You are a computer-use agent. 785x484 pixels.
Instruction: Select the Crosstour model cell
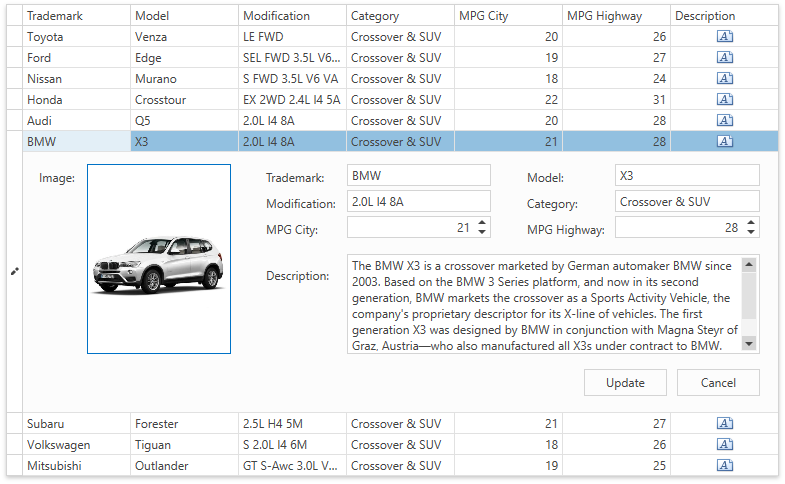[184, 100]
